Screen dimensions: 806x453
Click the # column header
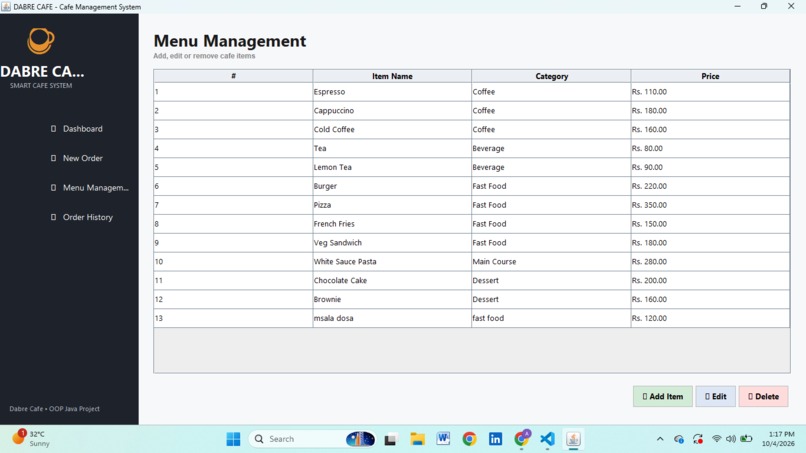[233, 76]
